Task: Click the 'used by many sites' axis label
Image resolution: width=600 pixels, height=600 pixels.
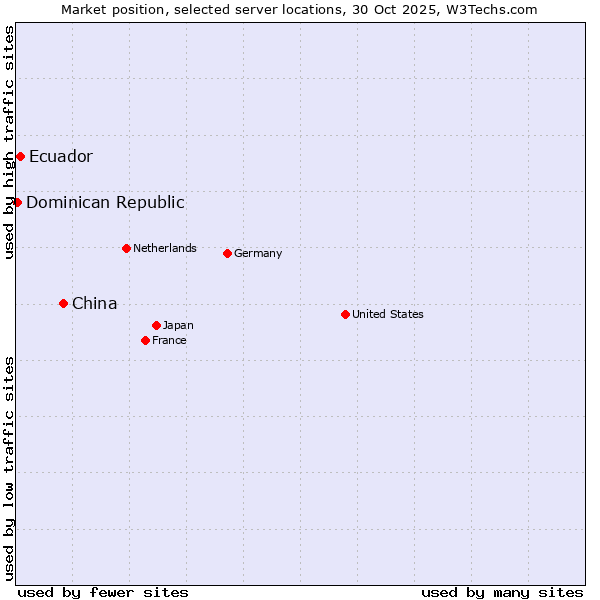Action: coord(502,592)
